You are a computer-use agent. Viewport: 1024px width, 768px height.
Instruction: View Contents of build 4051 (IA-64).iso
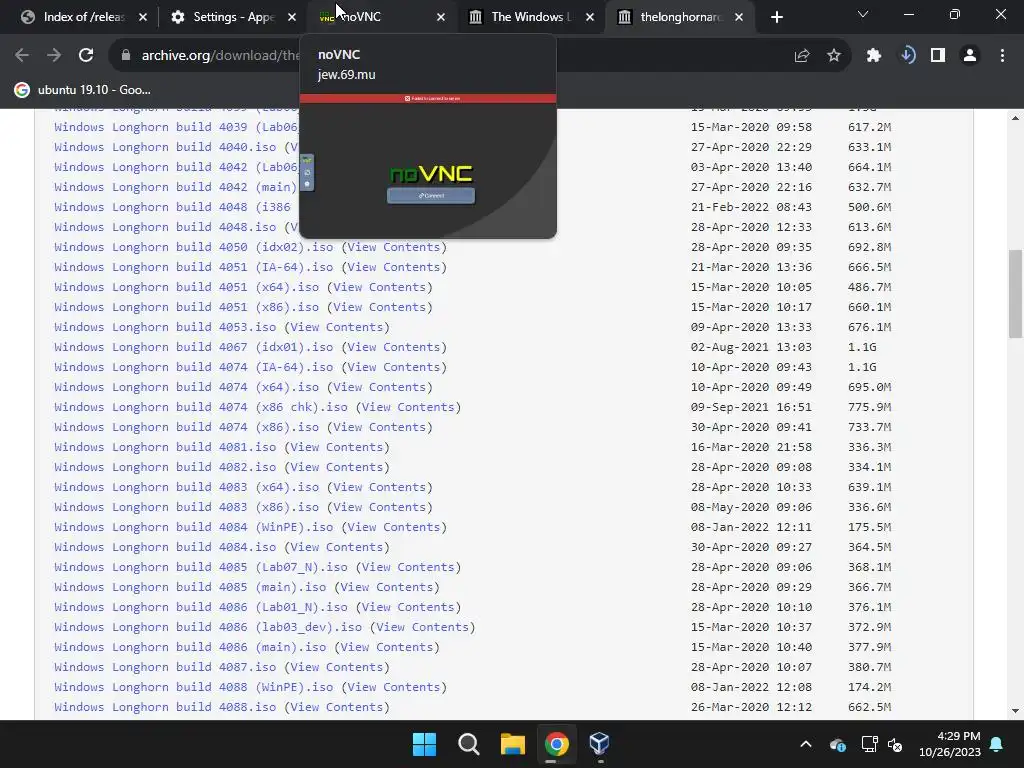pos(394,267)
